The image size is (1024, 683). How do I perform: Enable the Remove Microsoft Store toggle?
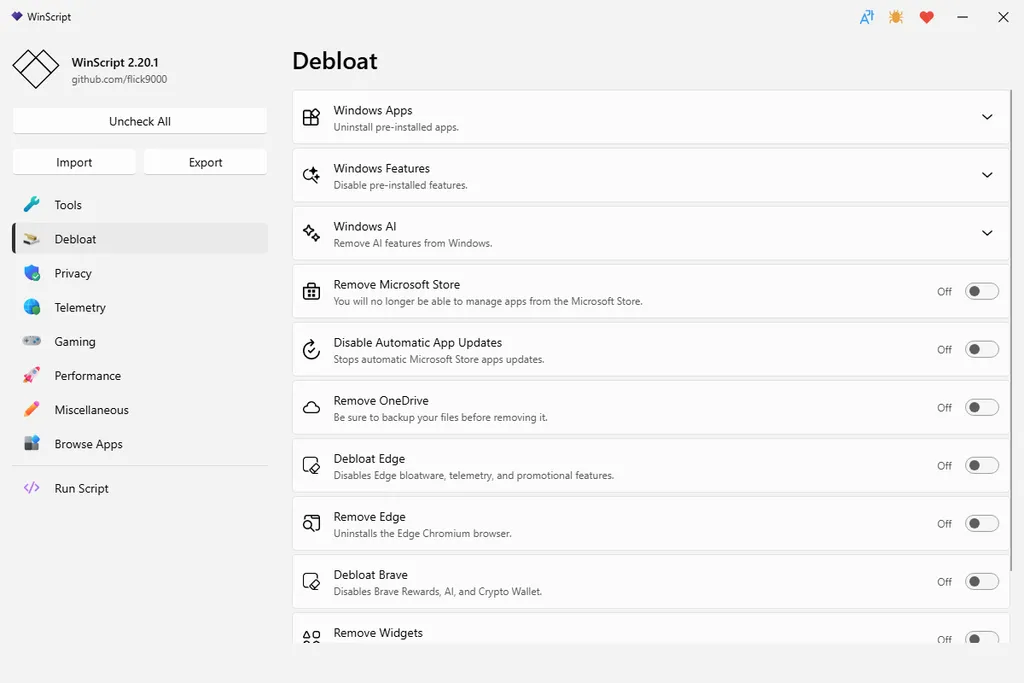[x=982, y=291]
